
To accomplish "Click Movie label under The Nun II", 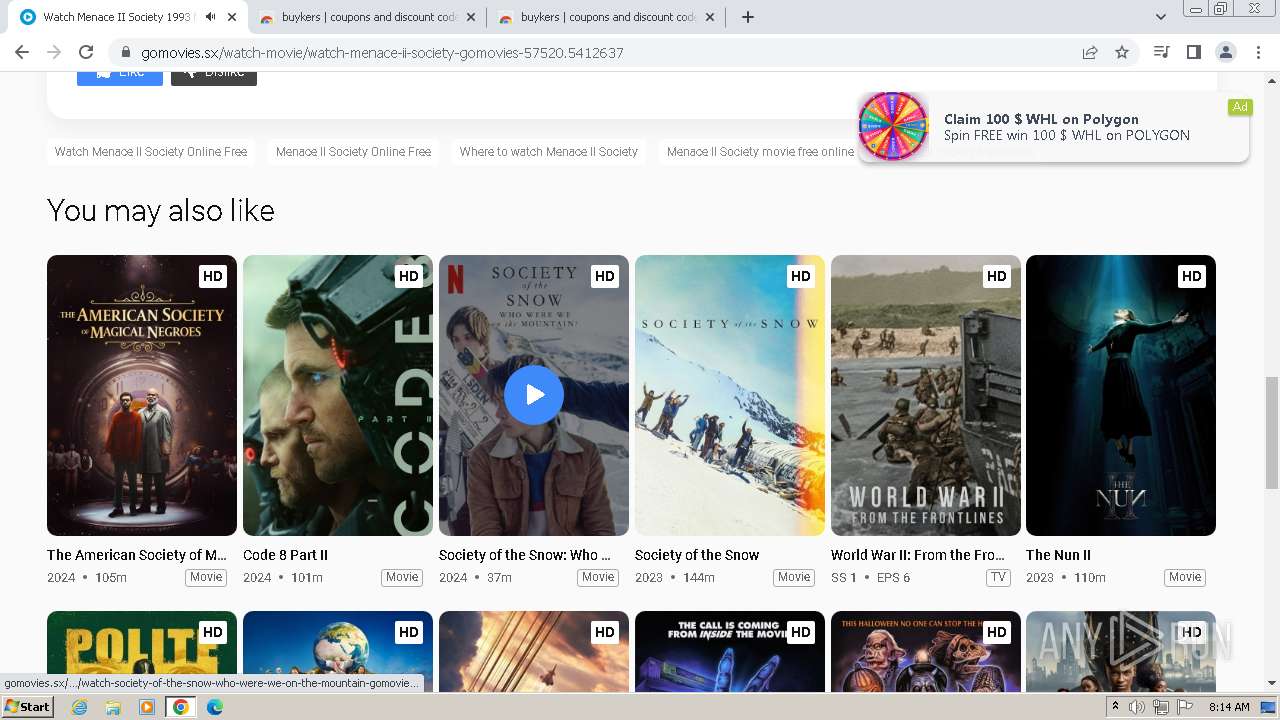I will pyautogui.click(x=1185, y=577).
